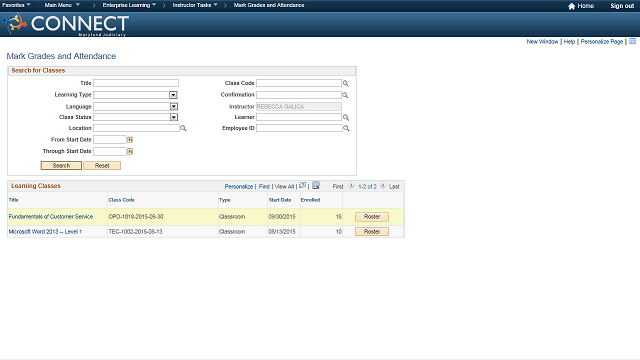Open the Roster for Fundamentals of Customer Service
640x360 pixels.
372,217
